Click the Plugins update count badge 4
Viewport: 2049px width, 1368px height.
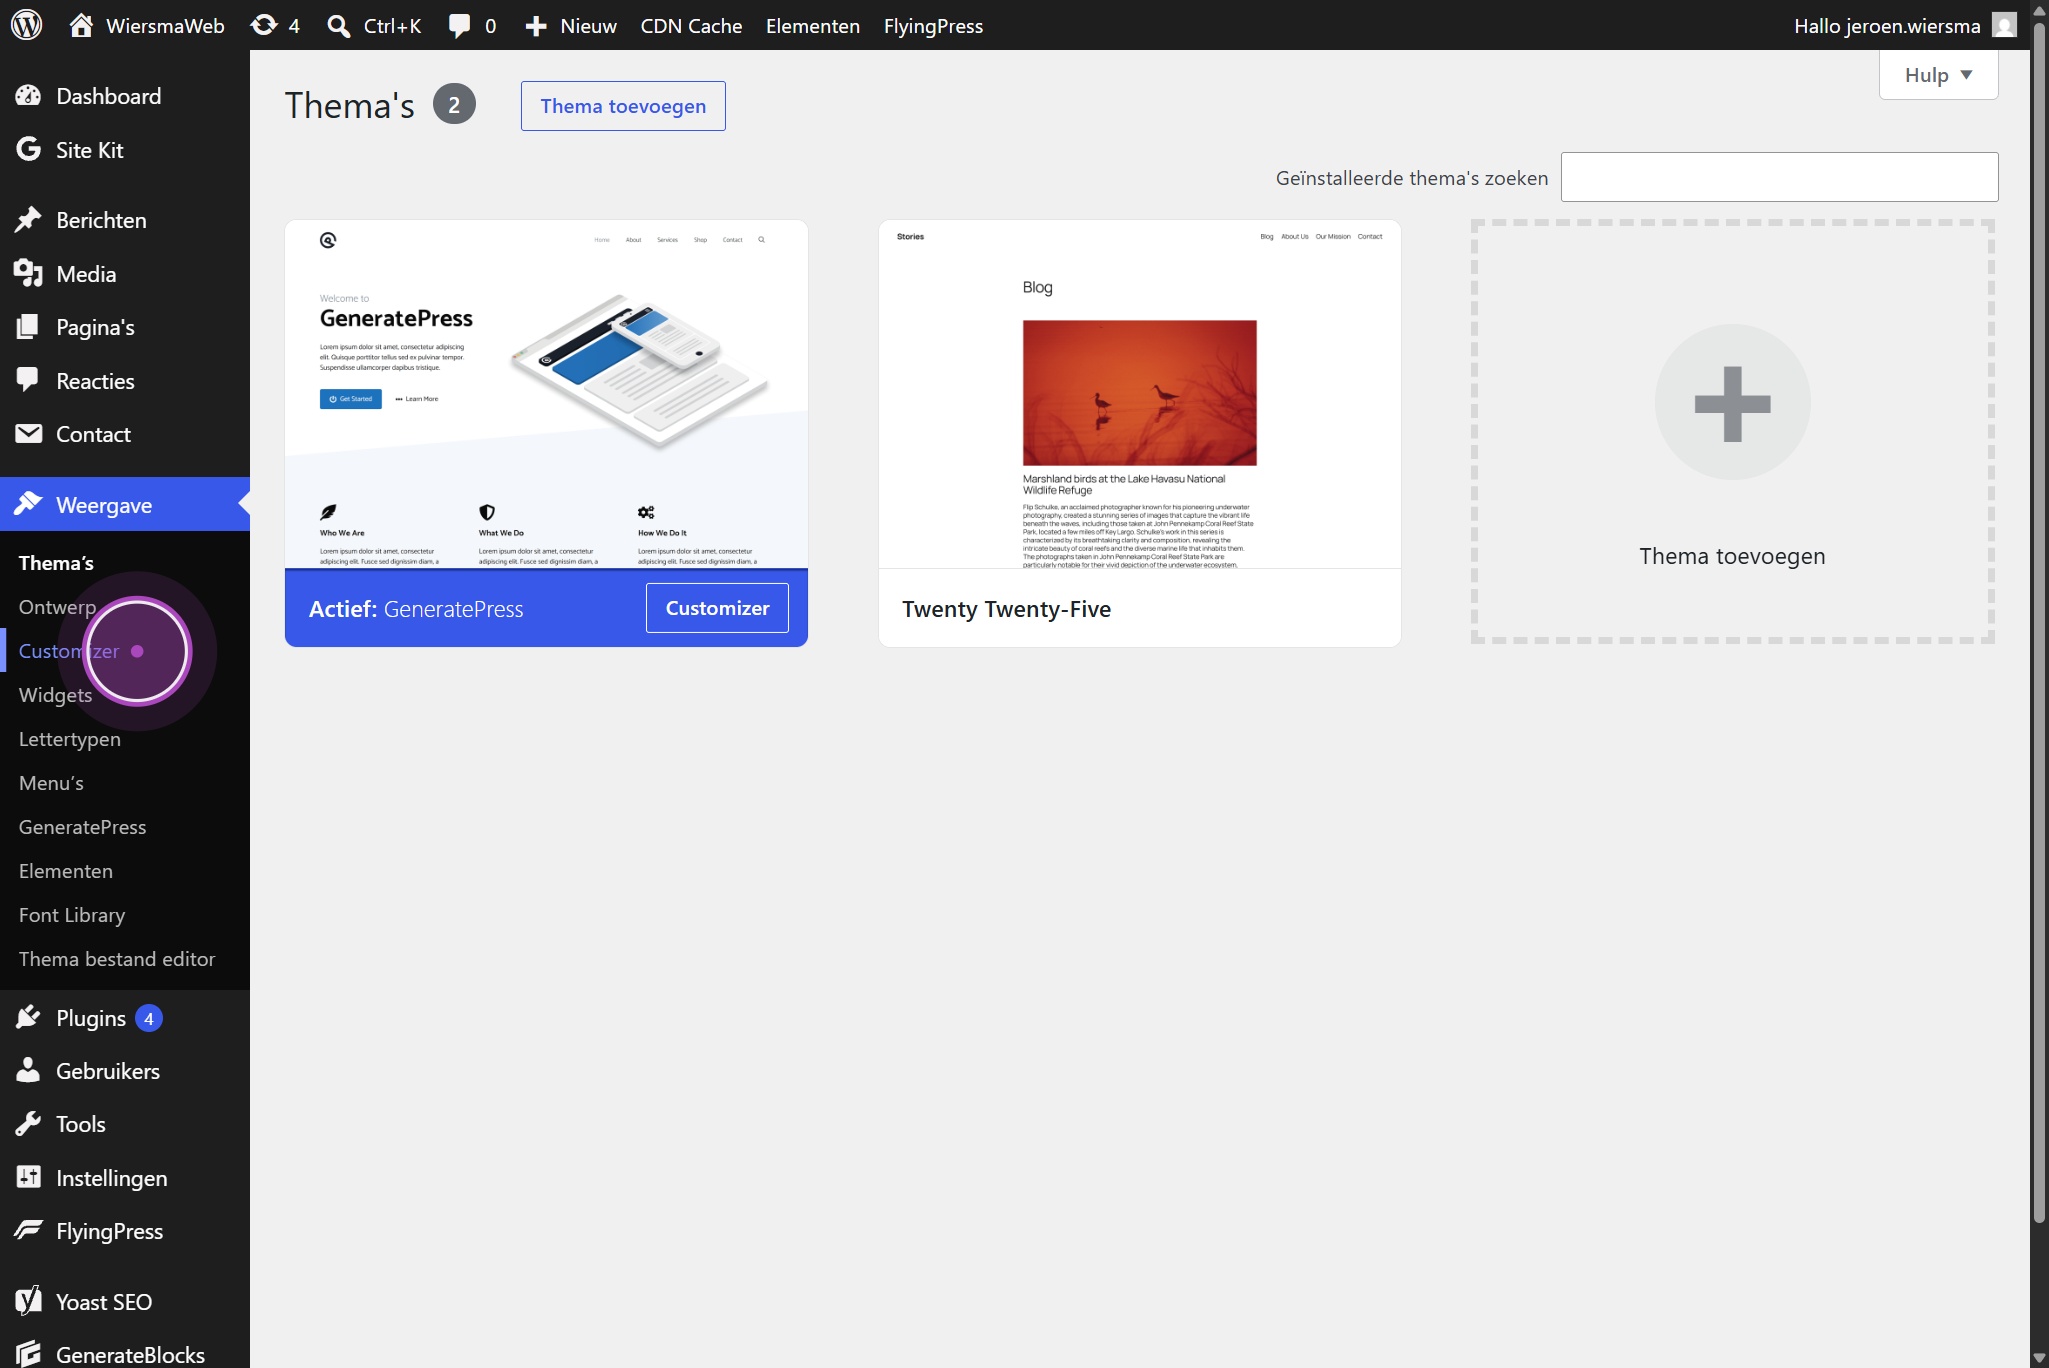click(x=149, y=1018)
